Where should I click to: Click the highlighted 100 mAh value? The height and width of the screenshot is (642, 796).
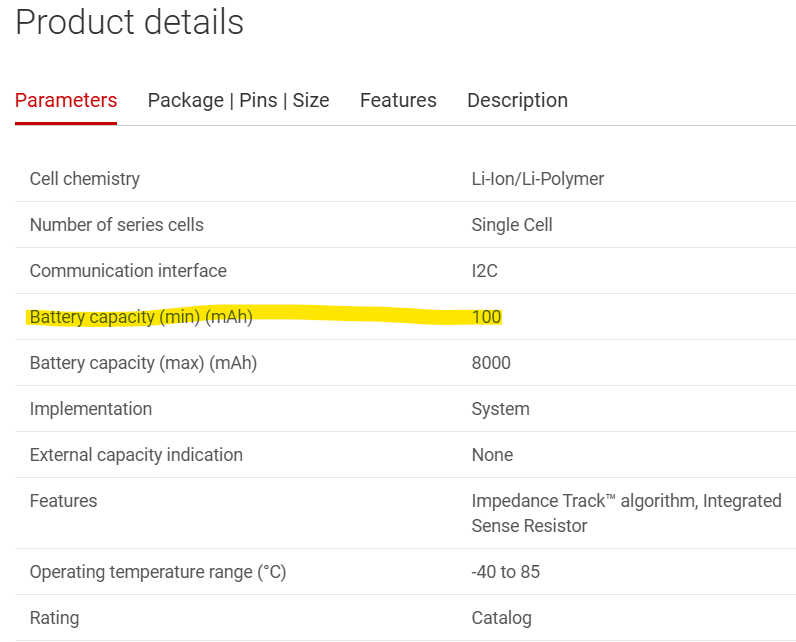click(x=486, y=317)
